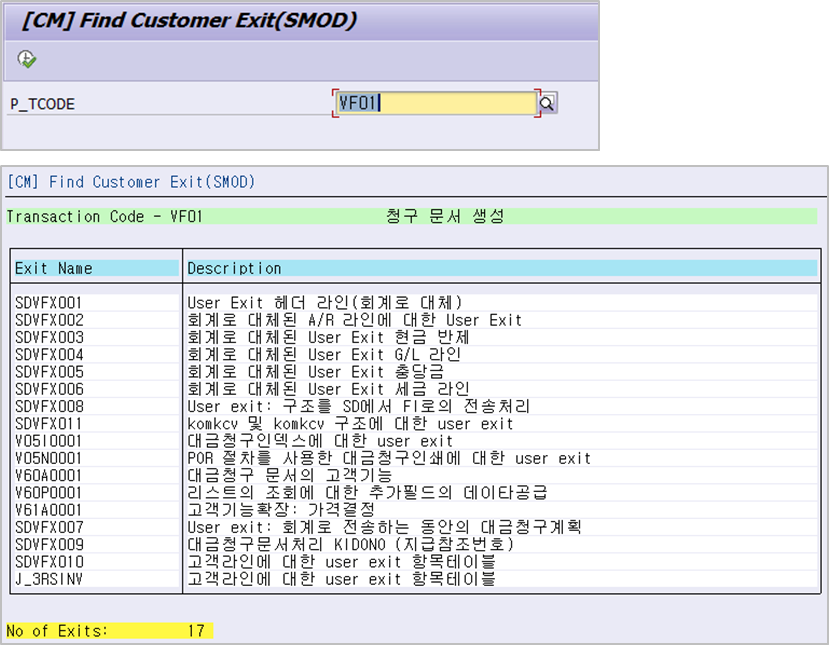This screenshot has height=645, width=829.
Task: Select exit name J_3RSINV
Action: tap(49, 579)
